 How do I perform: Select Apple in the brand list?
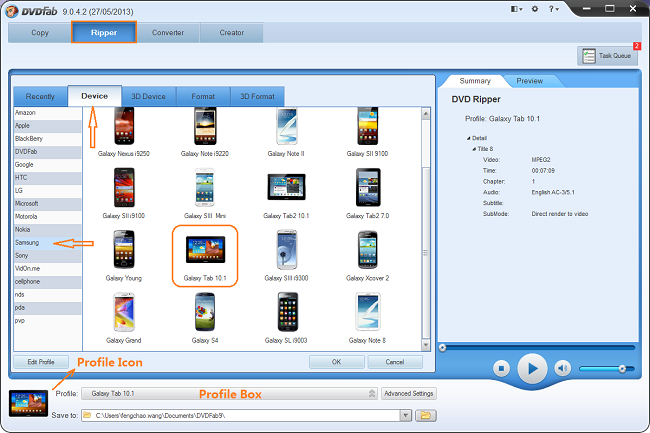point(48,126)
